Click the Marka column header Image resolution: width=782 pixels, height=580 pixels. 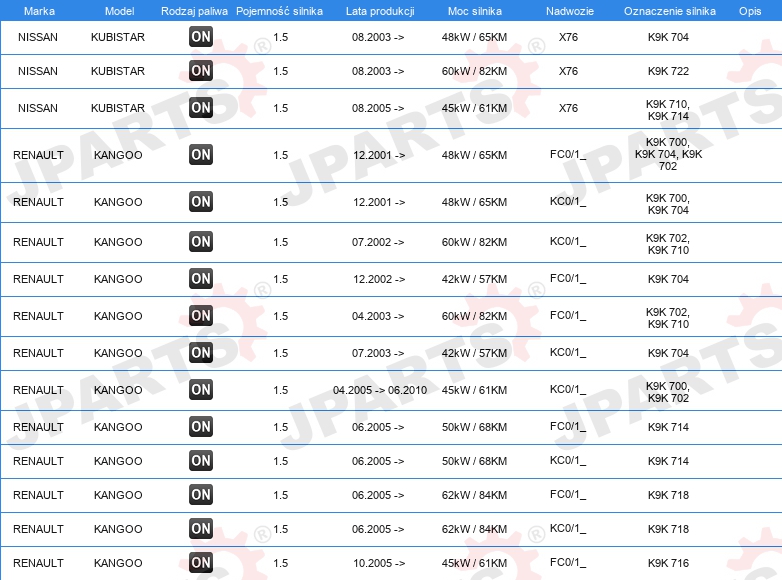39,11
